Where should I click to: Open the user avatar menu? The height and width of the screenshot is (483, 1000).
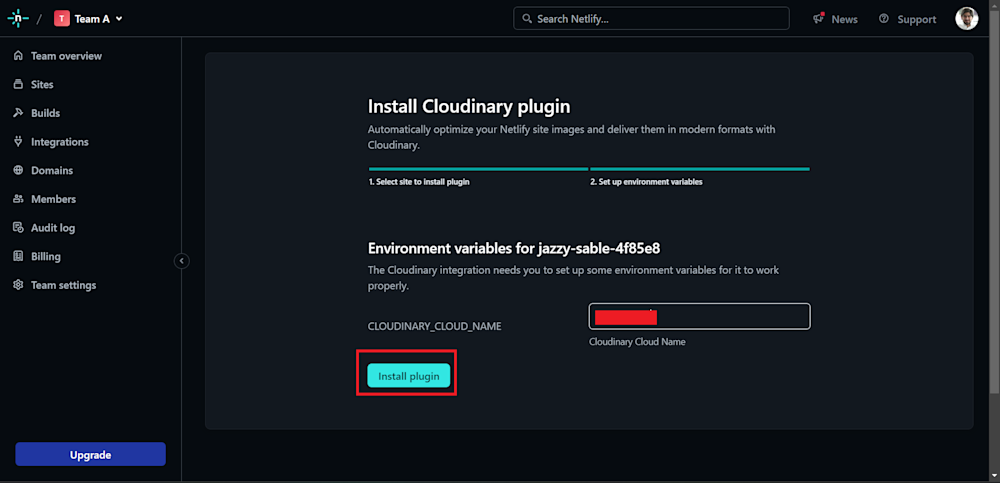pyautogui.click(x=966, y=19)
